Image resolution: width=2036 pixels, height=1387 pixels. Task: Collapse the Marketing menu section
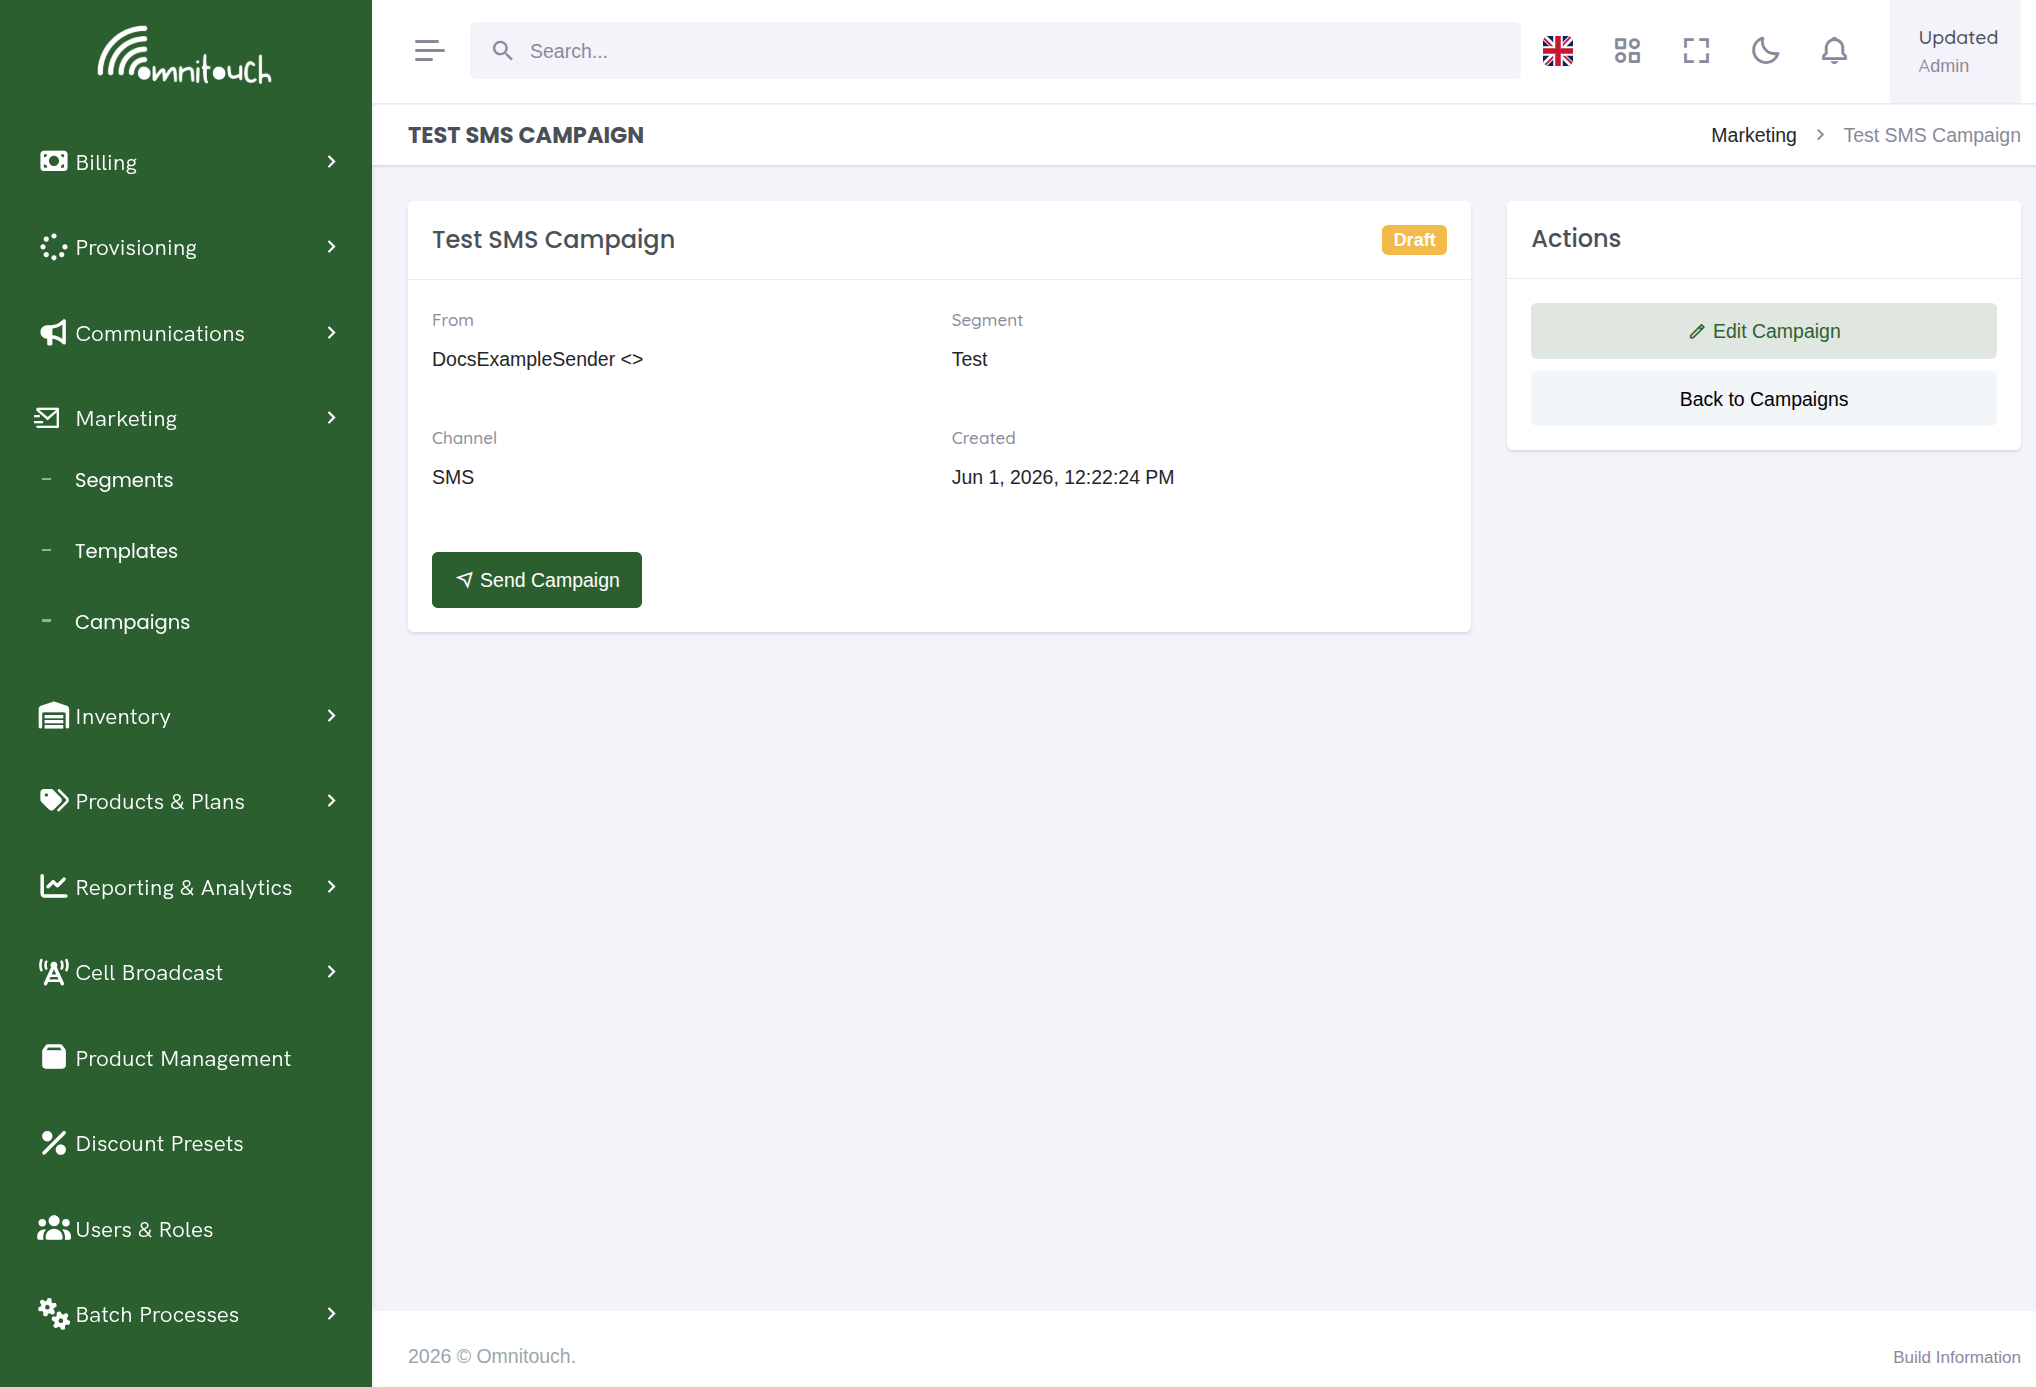[x=186, y=418]
